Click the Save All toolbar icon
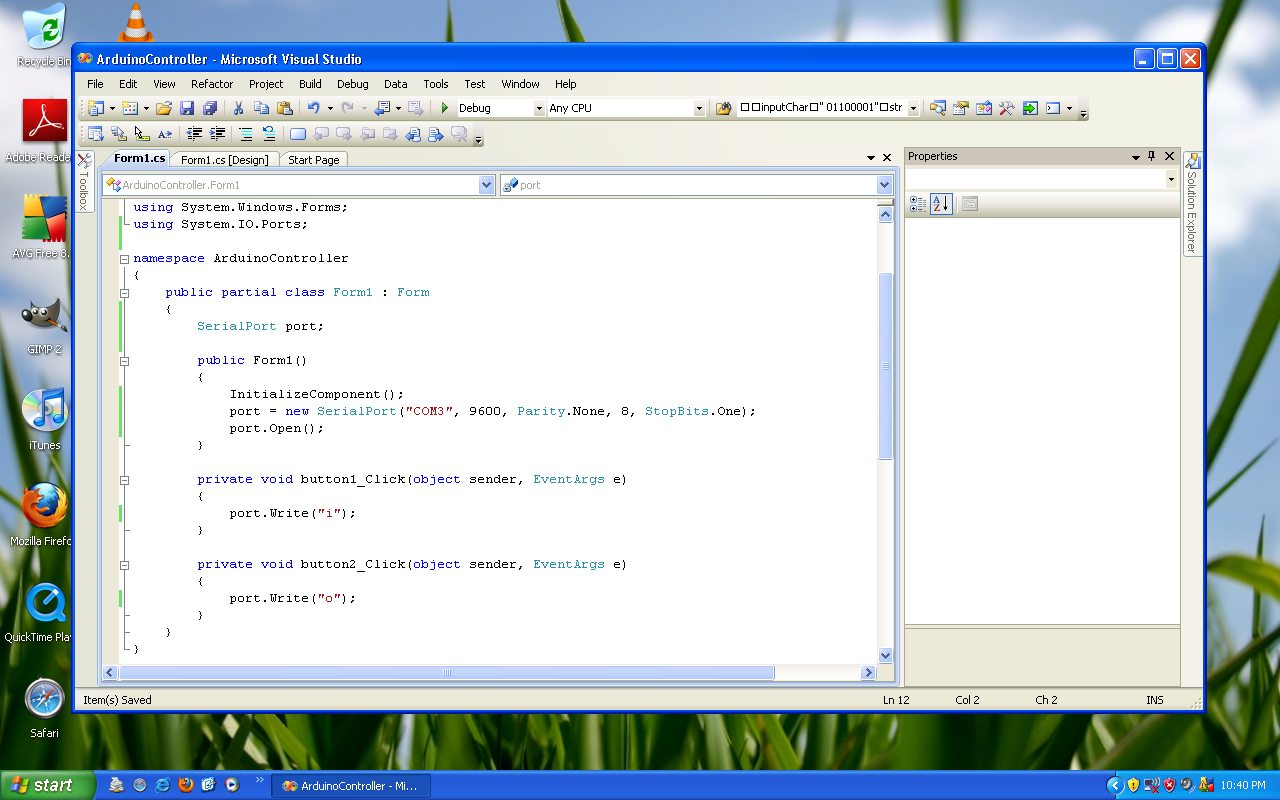The width and height of the screenshot is (1280, 800). tap(210, 108)
